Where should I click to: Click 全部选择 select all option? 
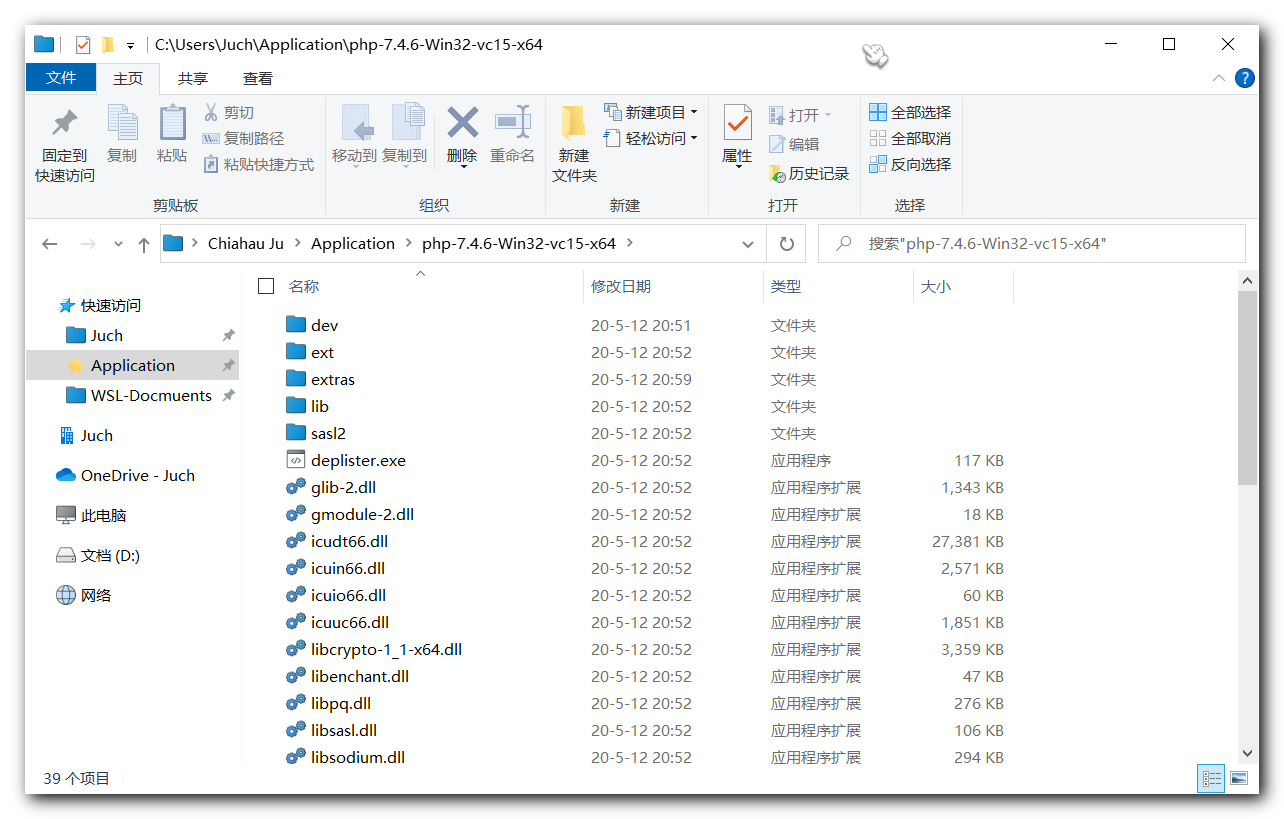pos(910,113)
